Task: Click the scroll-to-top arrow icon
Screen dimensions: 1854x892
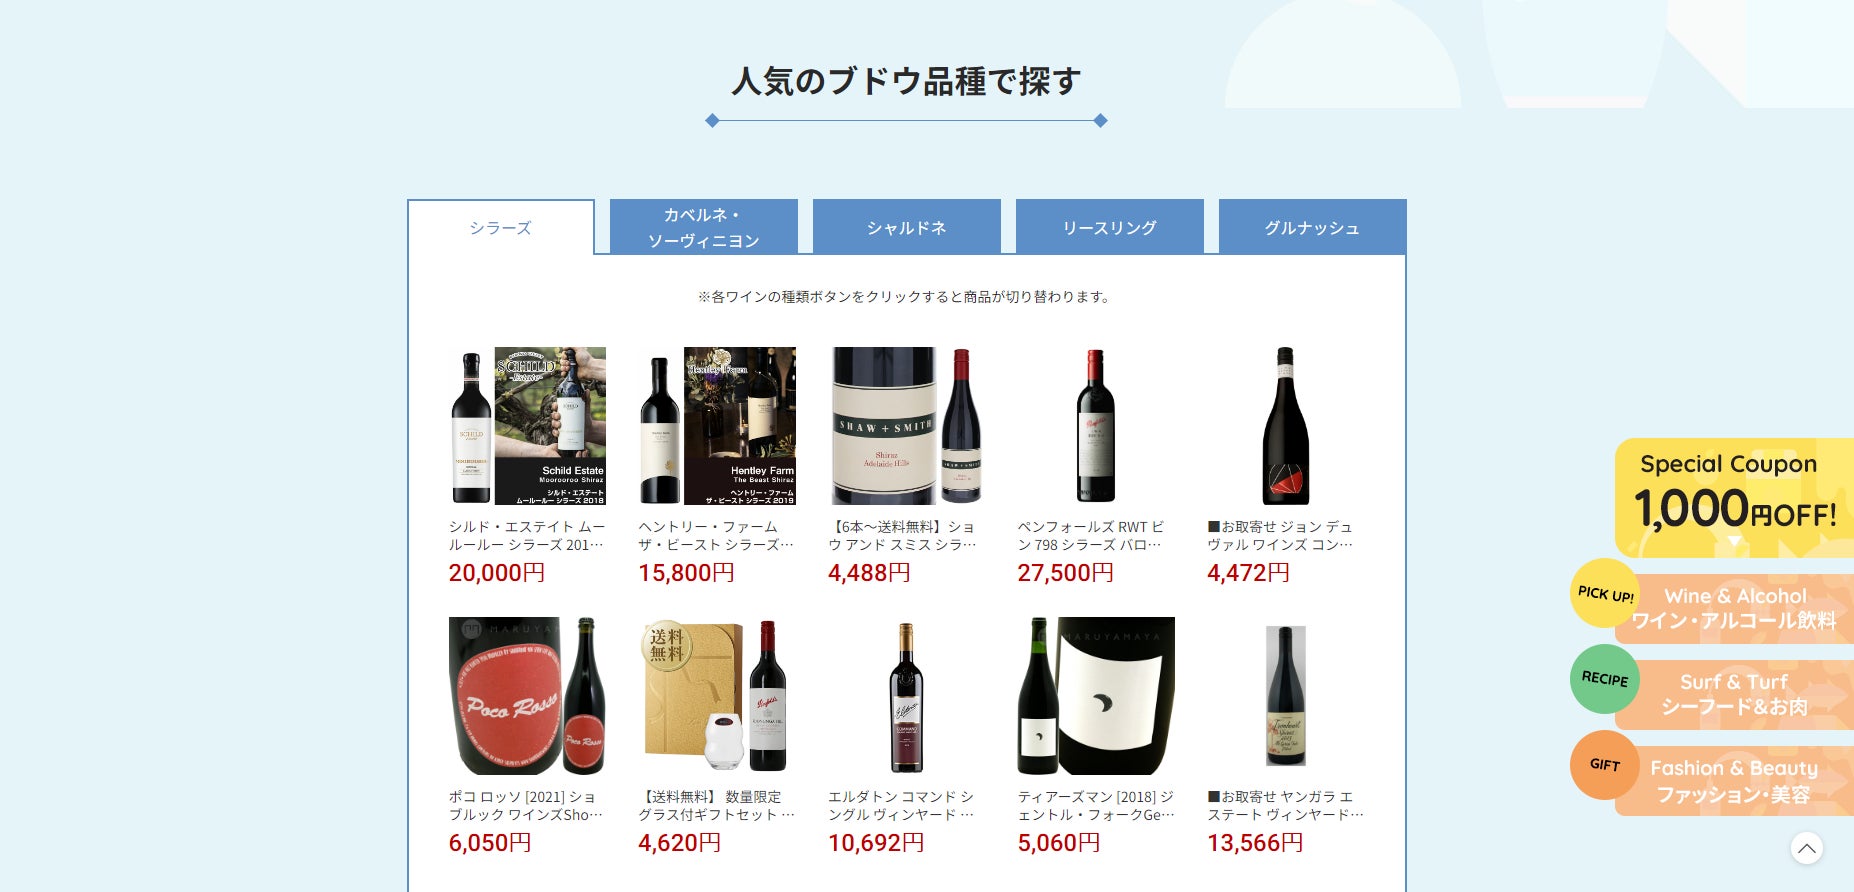Action: tap(1806, 848)
